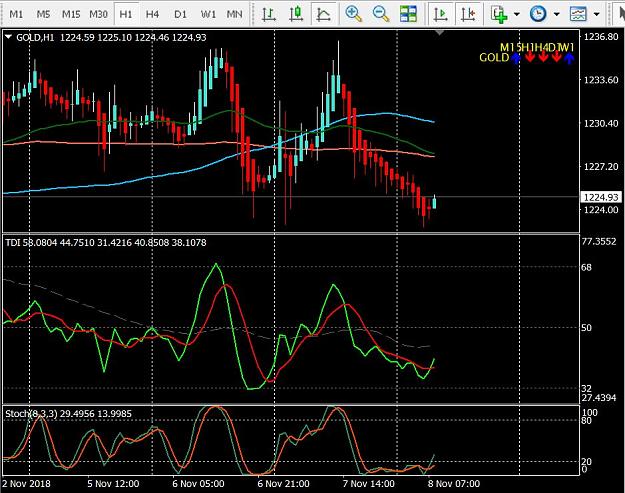Tile chart windows with grid icon

[408, 14]
